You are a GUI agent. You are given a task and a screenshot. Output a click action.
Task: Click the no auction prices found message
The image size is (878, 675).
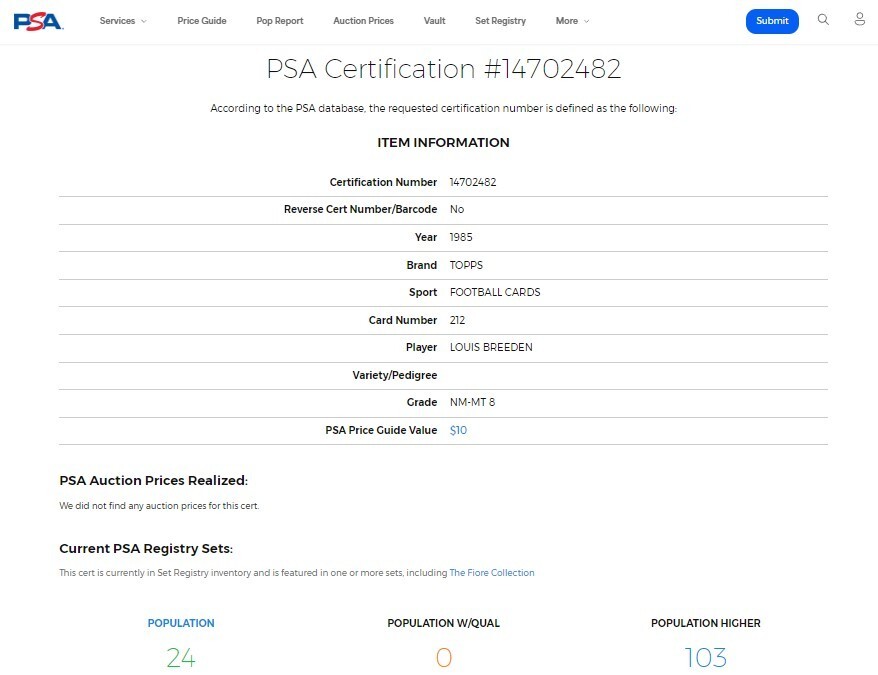tap(159, 506)
